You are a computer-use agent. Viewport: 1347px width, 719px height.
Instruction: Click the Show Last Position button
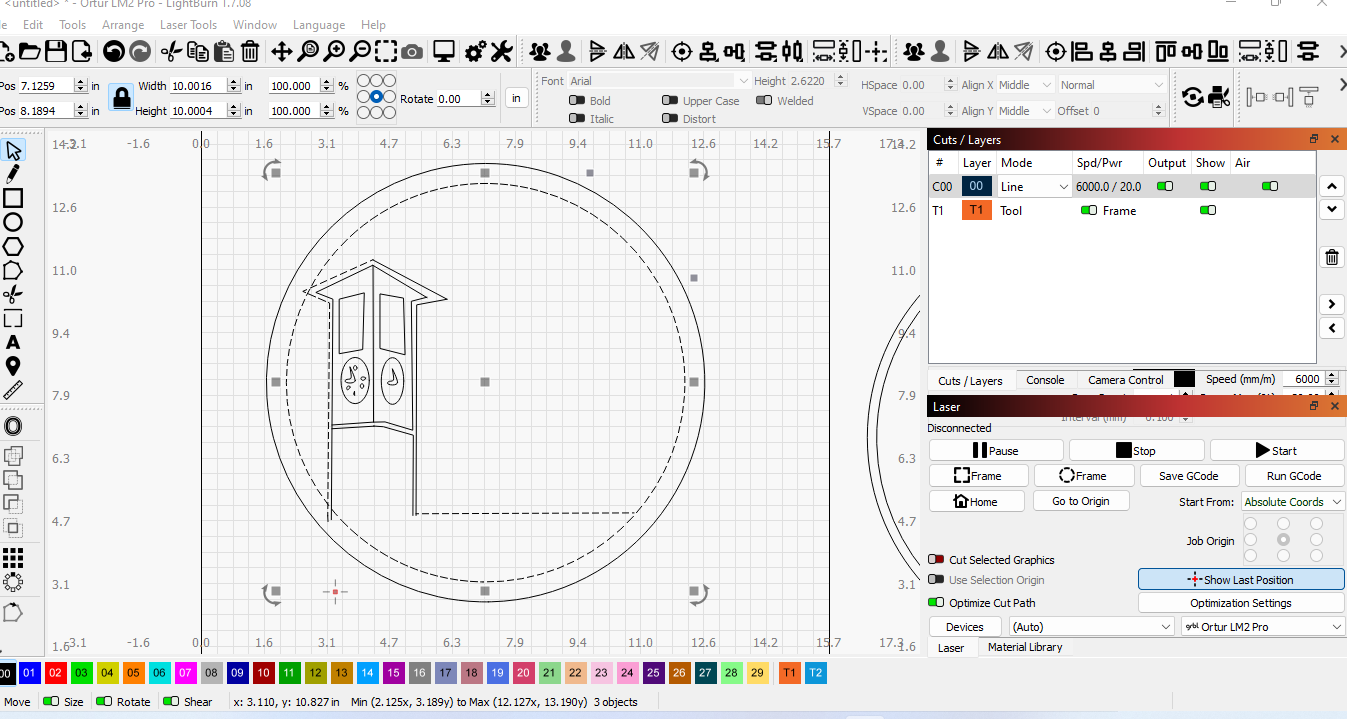(x=1241, y=579)
